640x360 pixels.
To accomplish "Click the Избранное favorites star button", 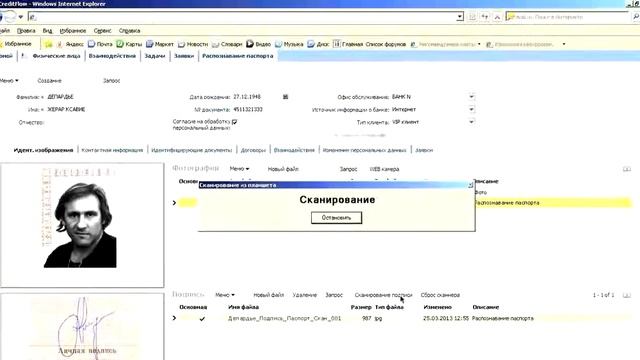I will tap(16, 44).
